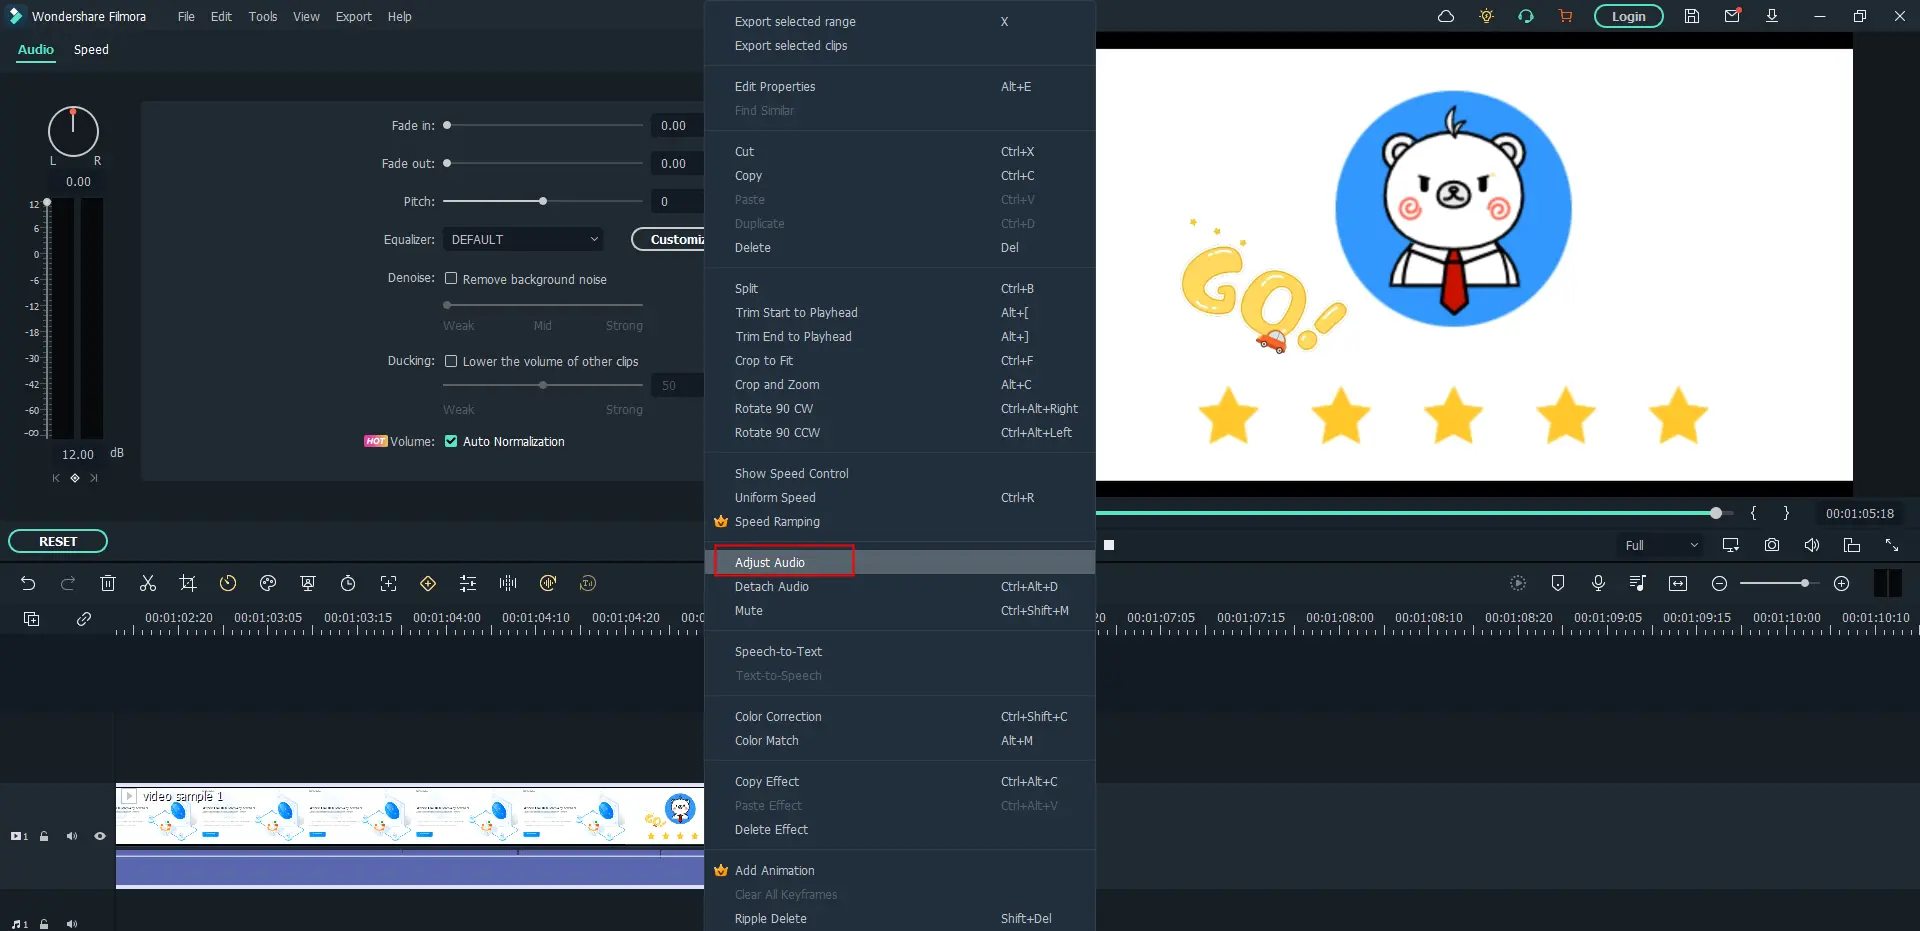Click the video sample 1 clip thumbnail

coord(410,816)
